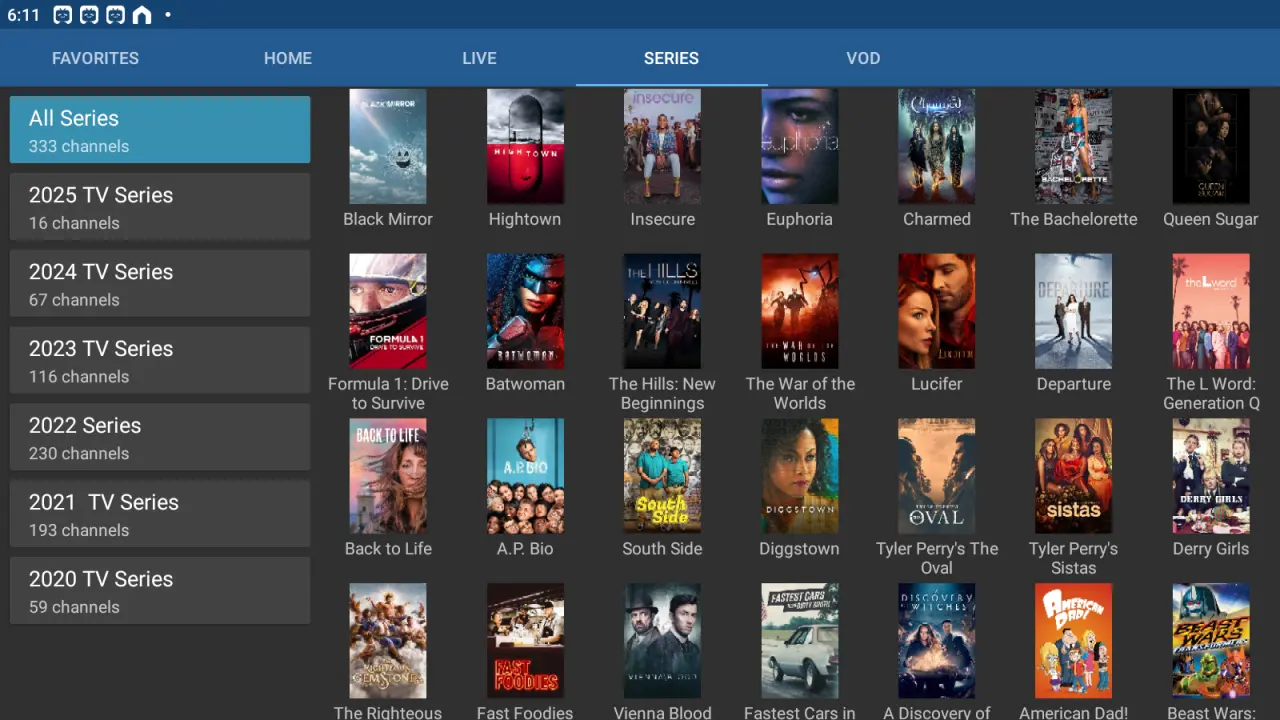Open The L Word: Generation Q poster
Viewport: 1280px width, 720px height.
[1211, 311]
